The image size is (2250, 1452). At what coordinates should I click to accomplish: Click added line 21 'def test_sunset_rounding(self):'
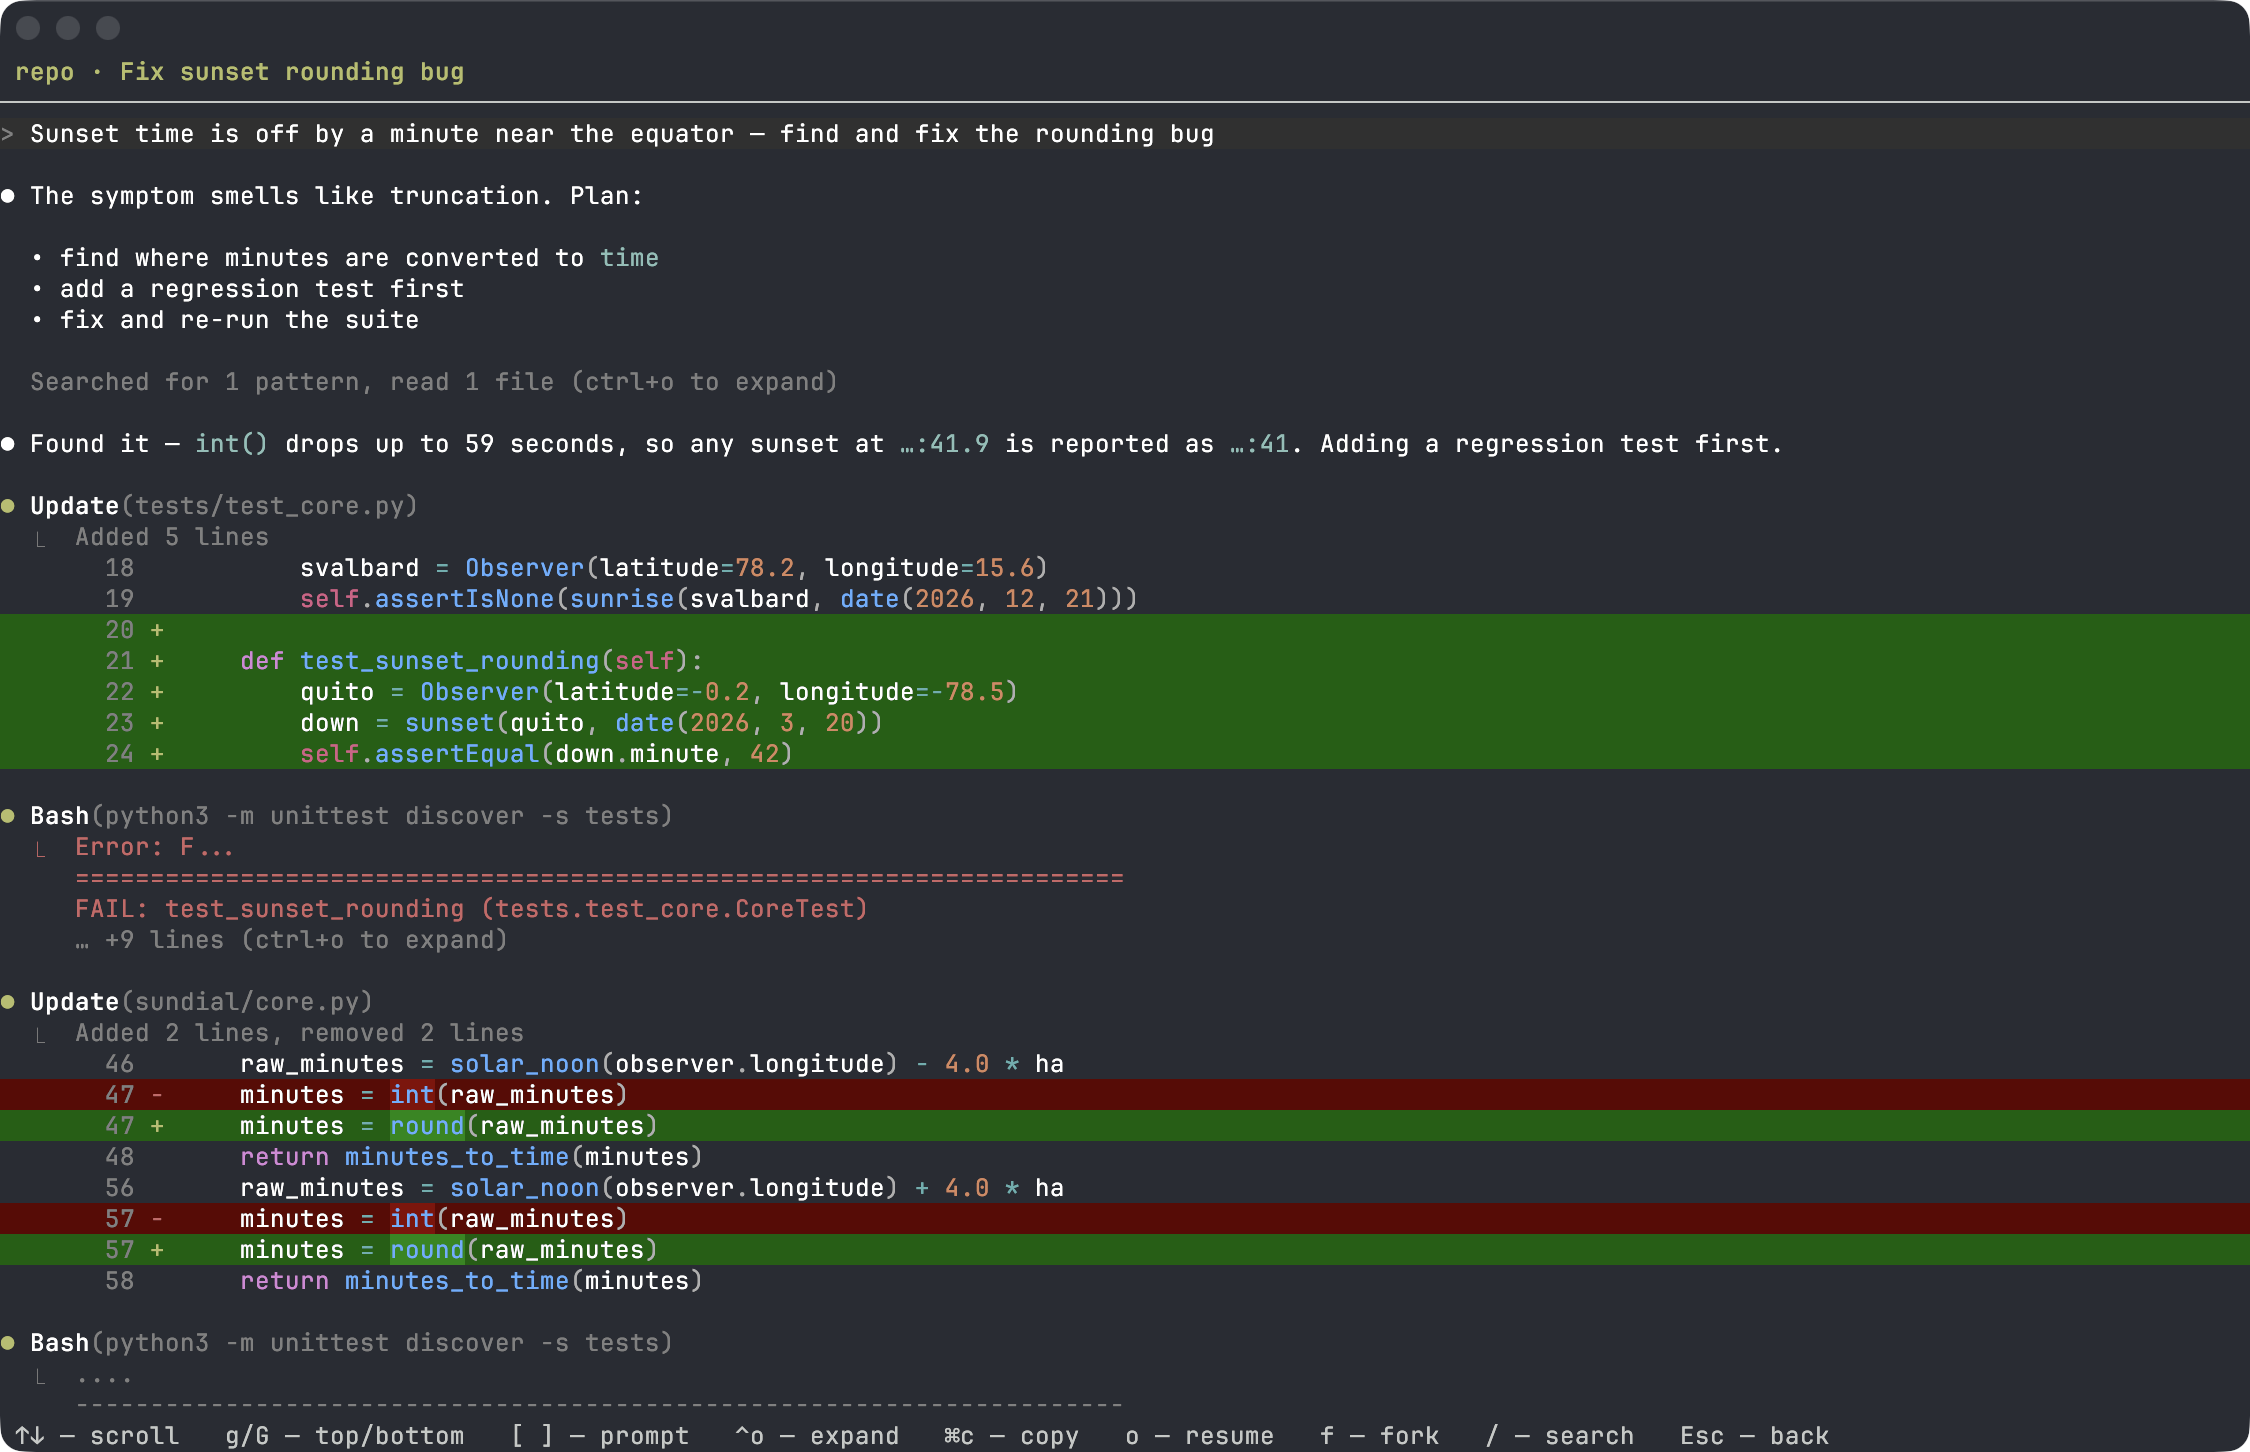coord(1125,661)
